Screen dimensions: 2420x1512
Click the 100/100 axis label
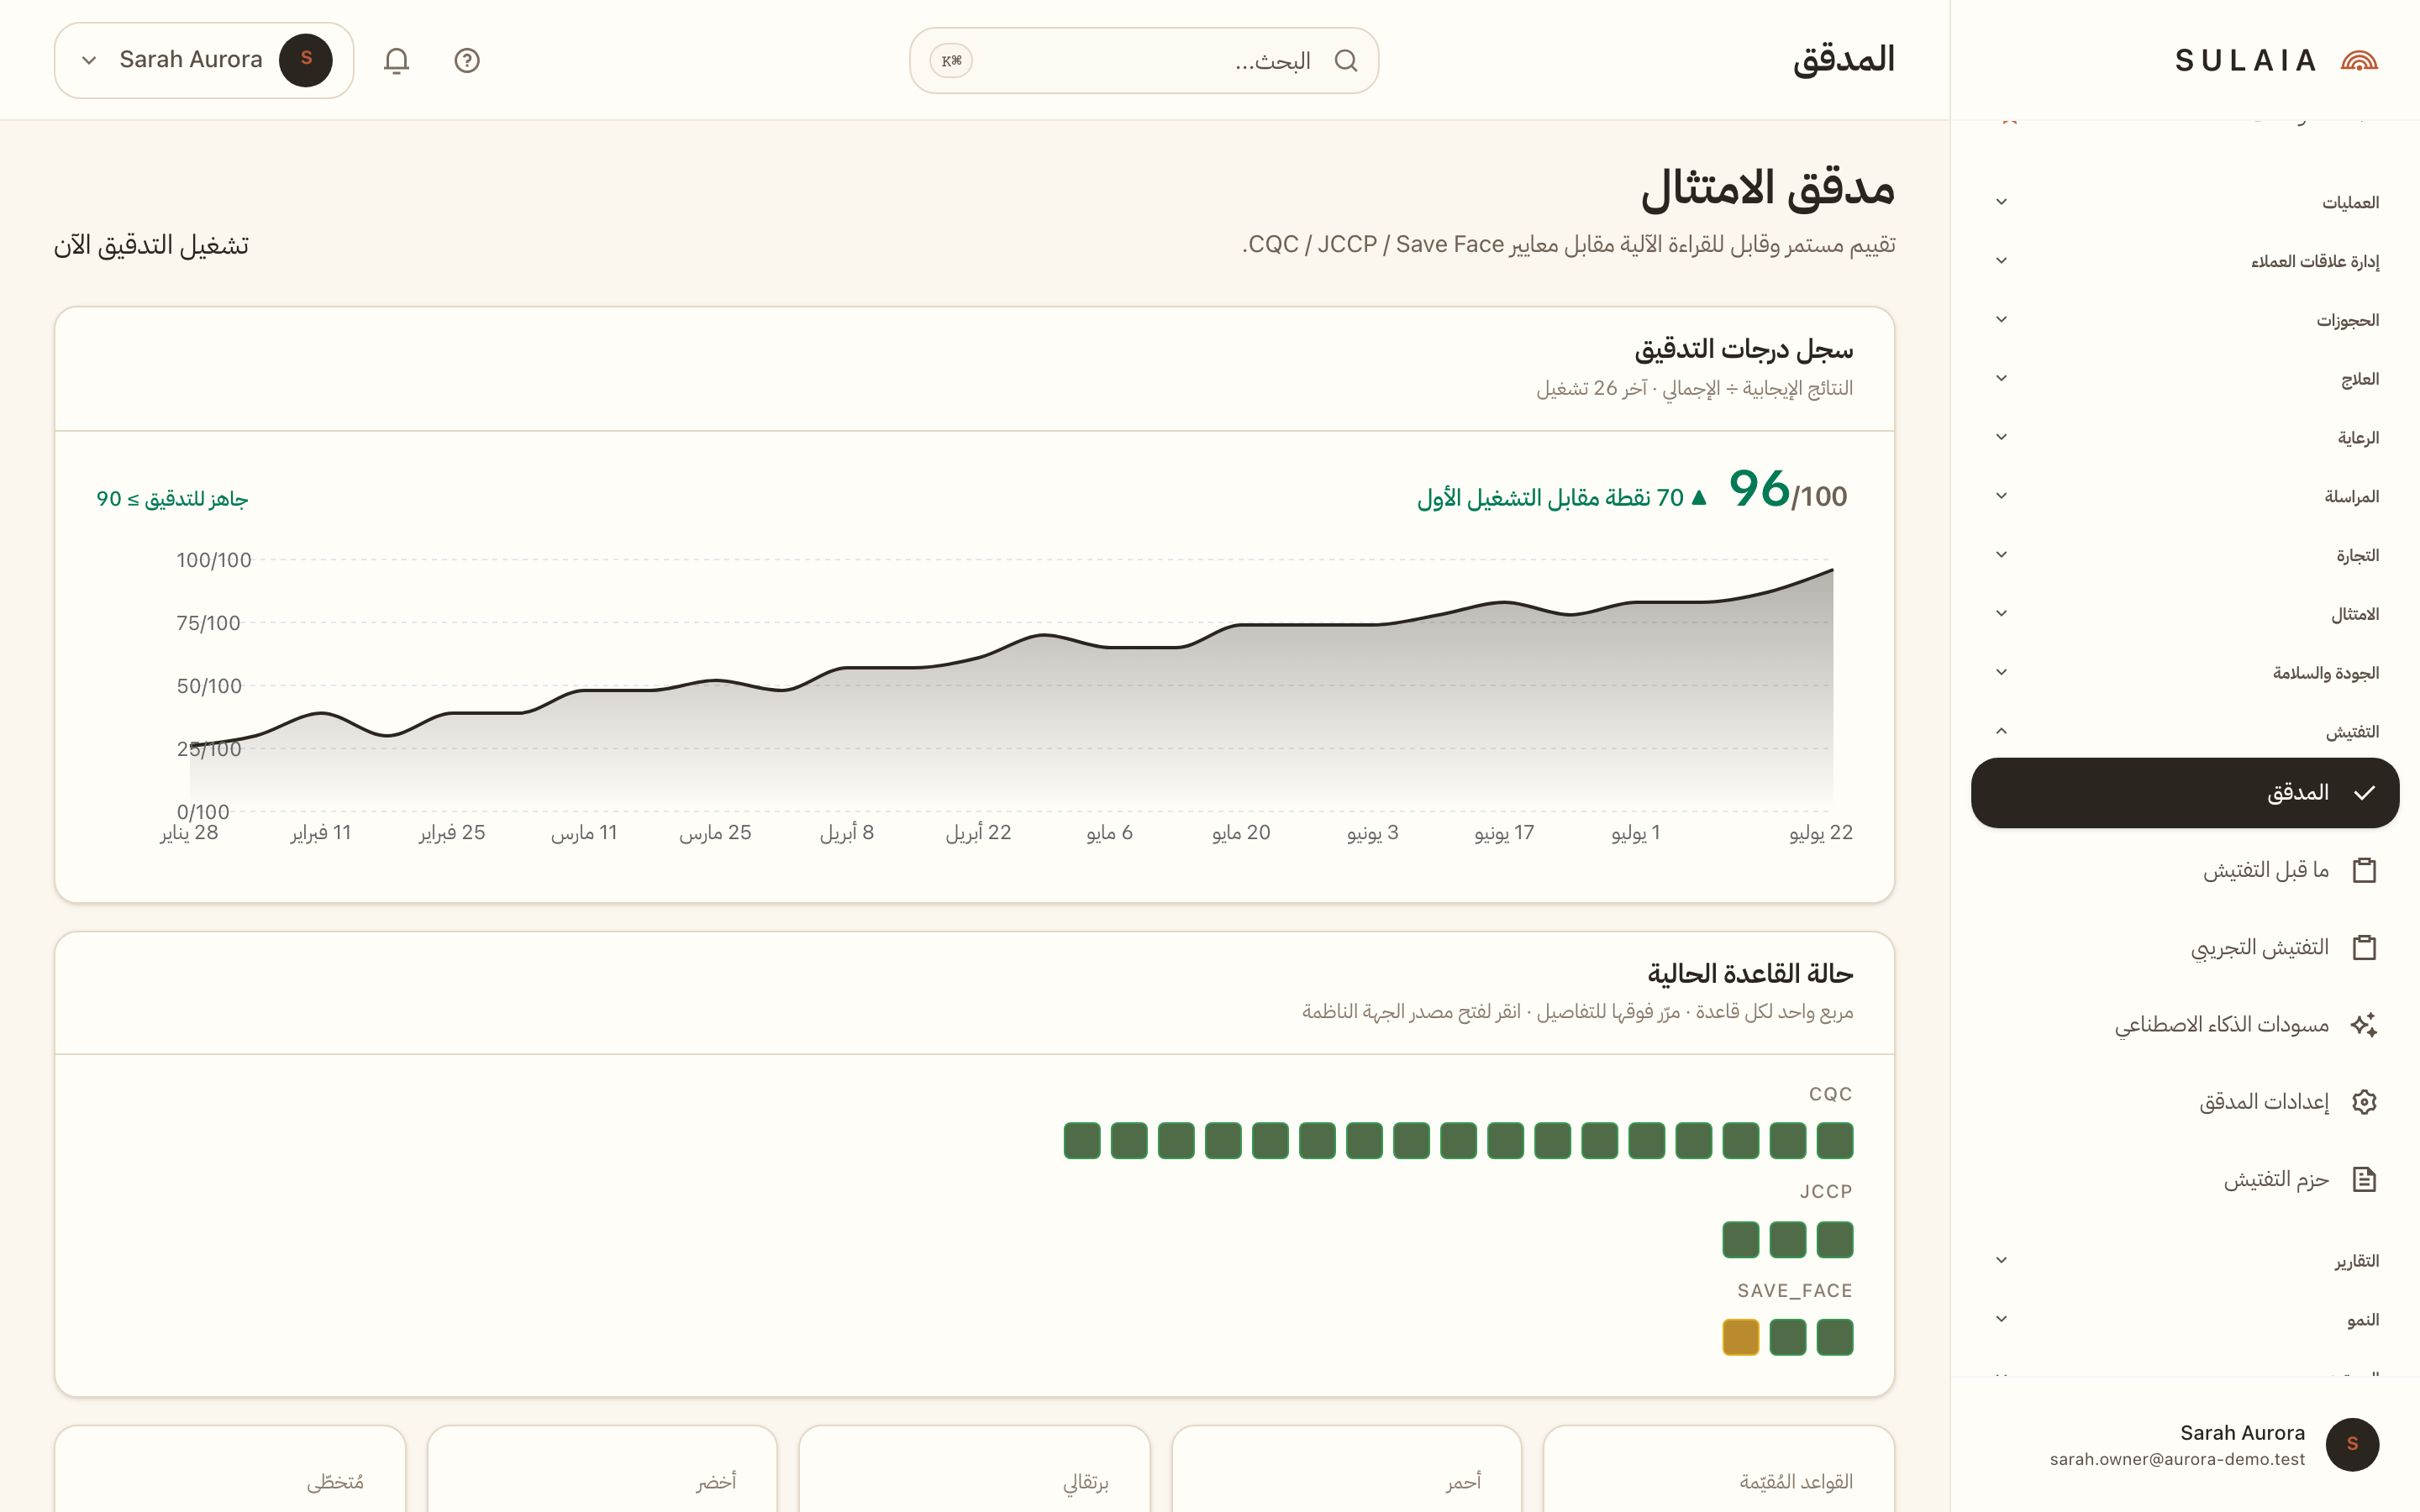(214, 560)
